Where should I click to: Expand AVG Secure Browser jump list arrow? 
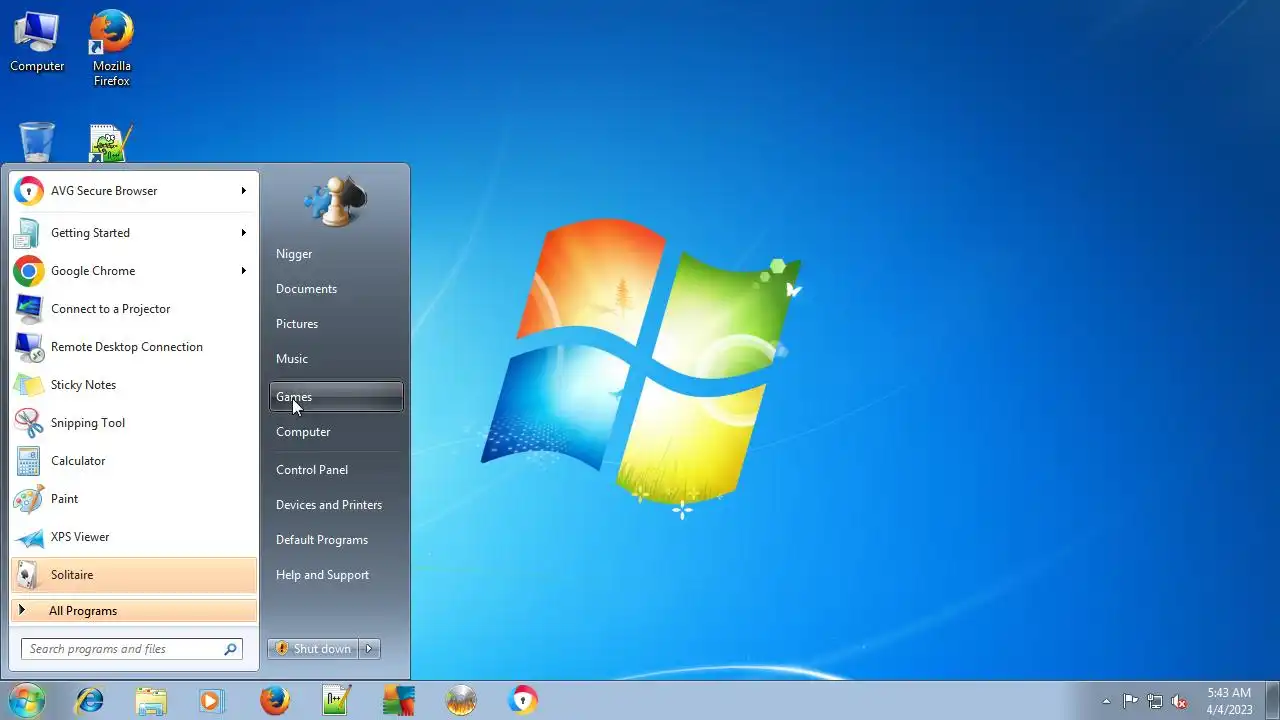click(x=243, y=191)
